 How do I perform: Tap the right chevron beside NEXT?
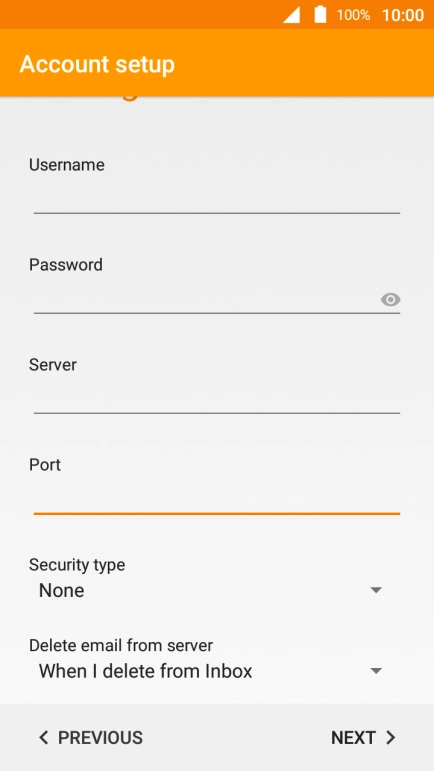tap(391, 737)
